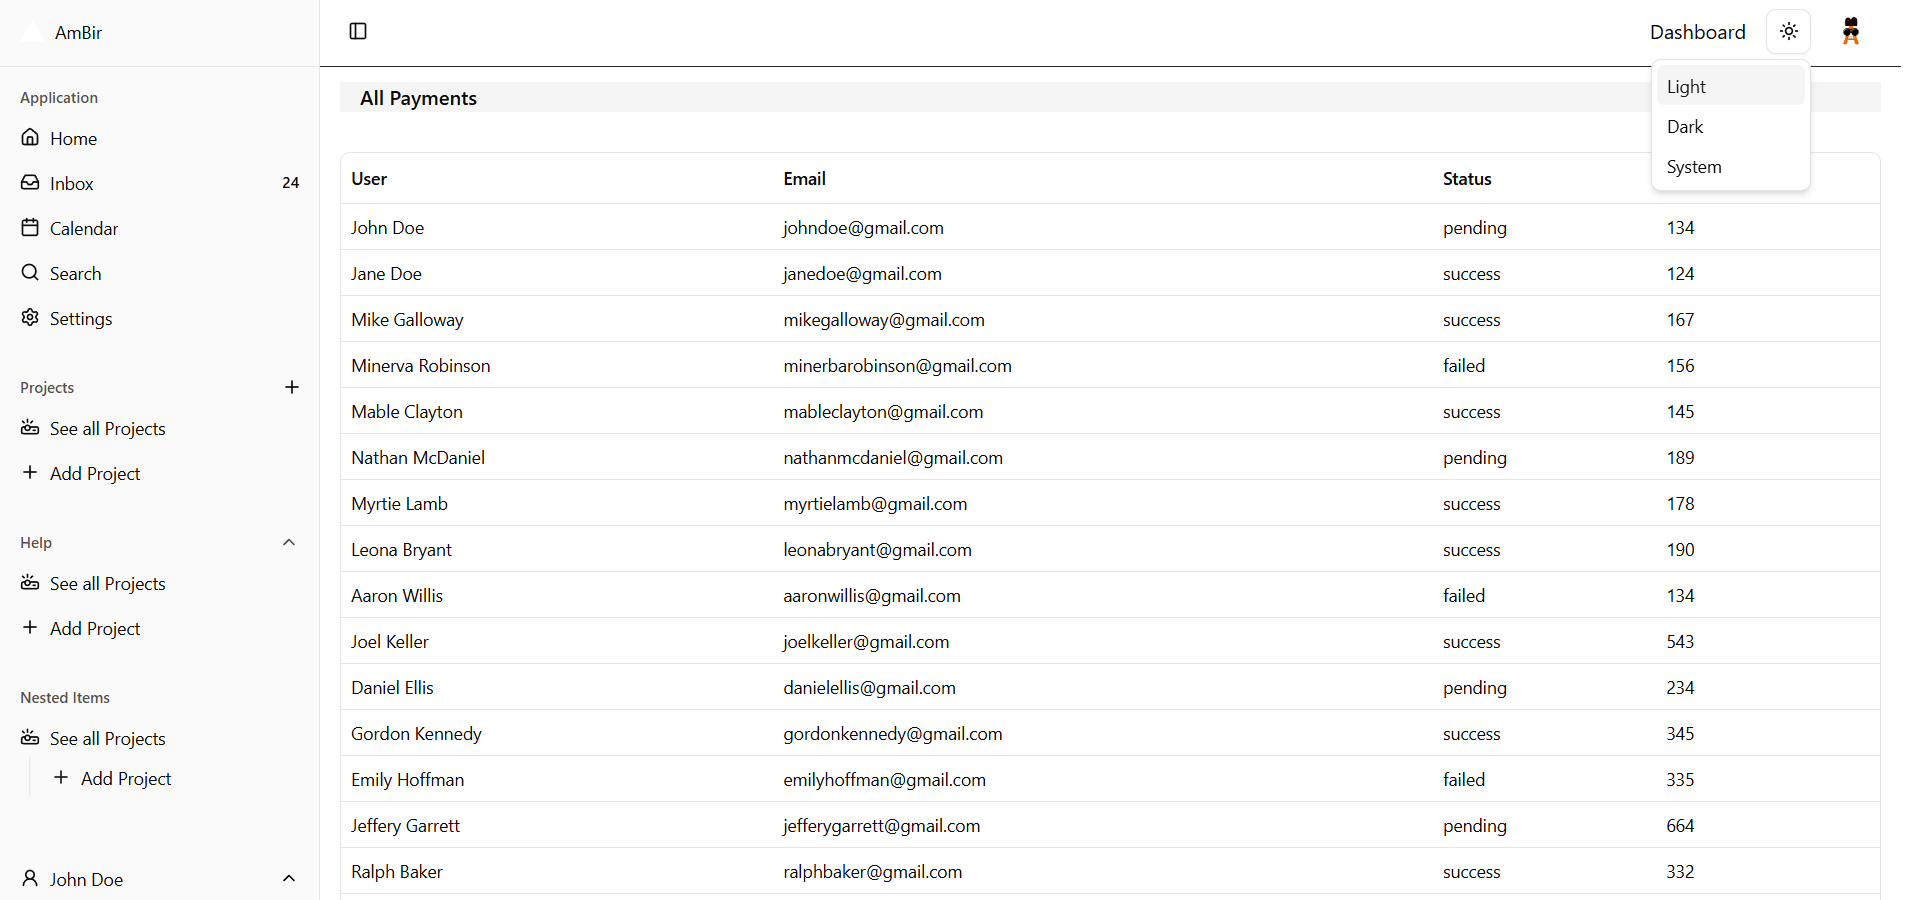
Task: Expand the John Doe user menu chevron
Action: (289, 878)
